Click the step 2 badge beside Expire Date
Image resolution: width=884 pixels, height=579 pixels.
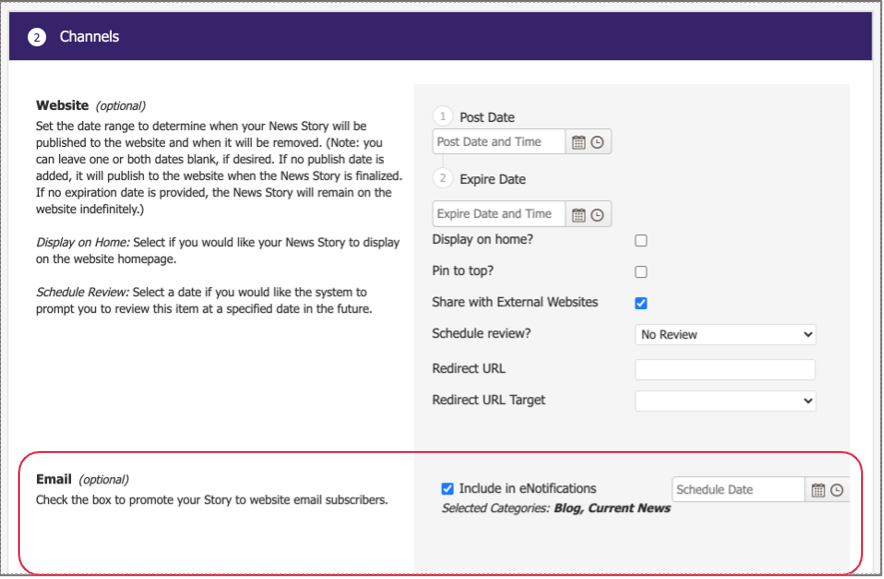pyautogui.click(x=443, y=179)
